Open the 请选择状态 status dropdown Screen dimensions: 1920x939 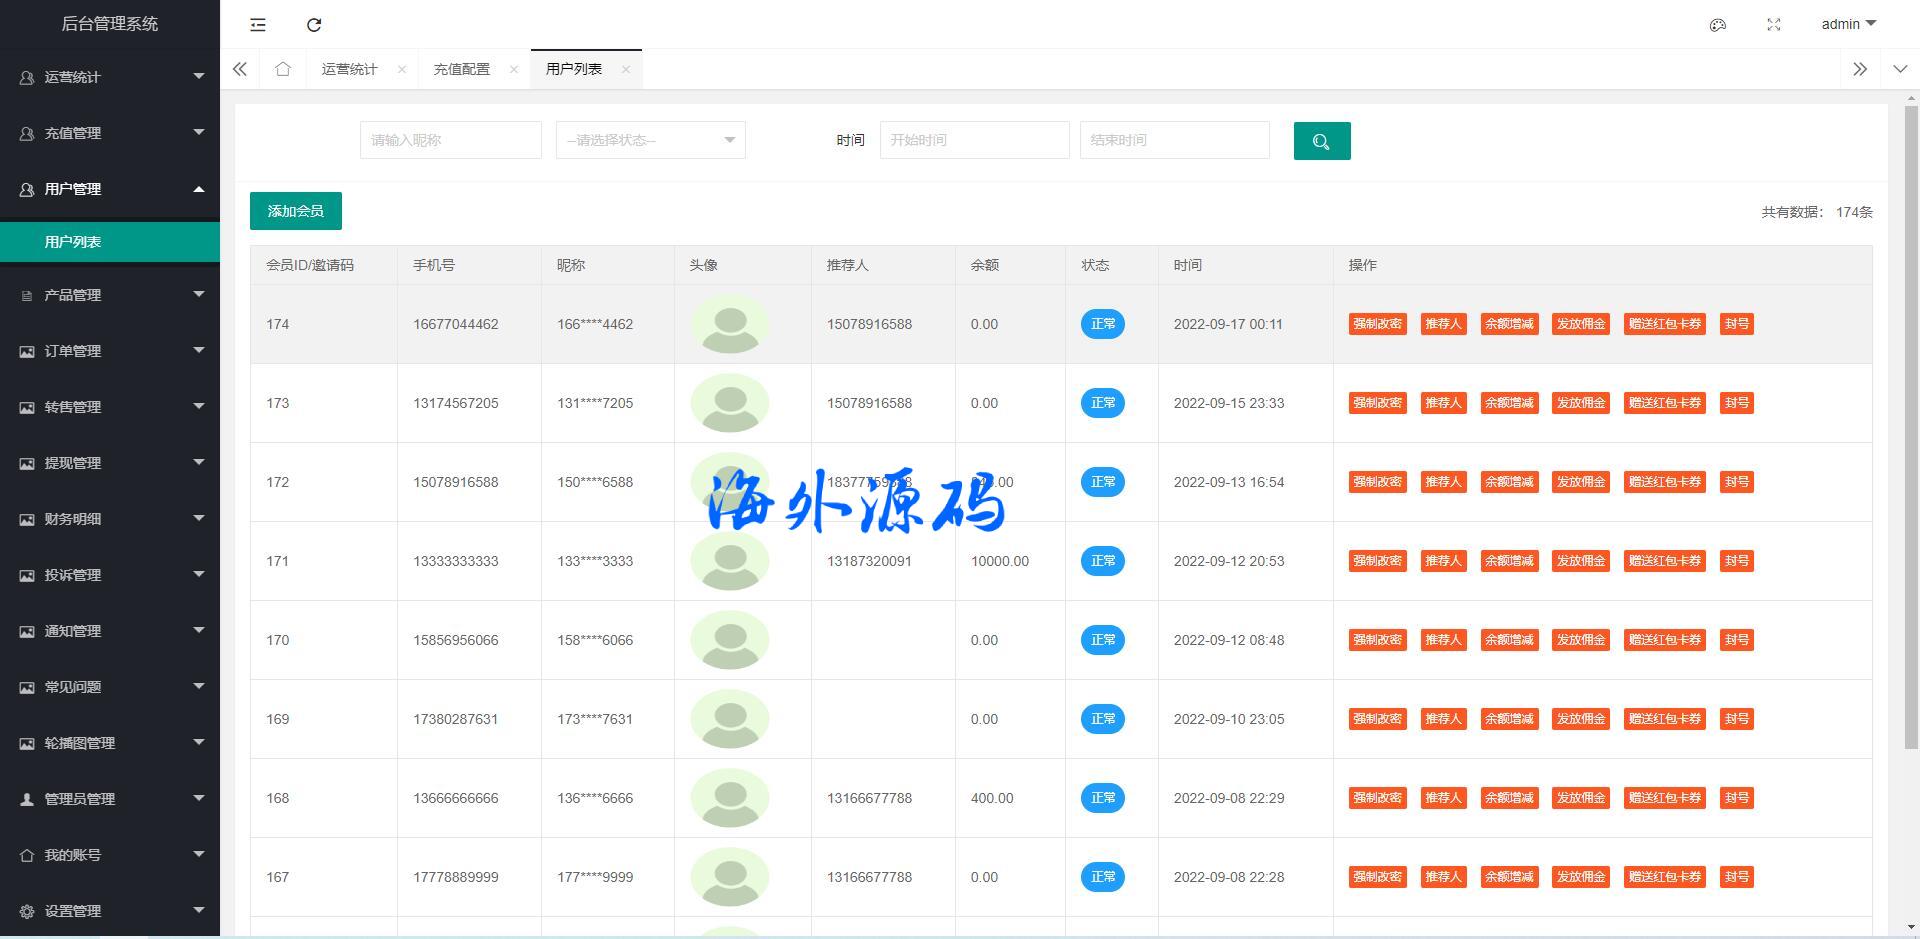pos(650,140)
